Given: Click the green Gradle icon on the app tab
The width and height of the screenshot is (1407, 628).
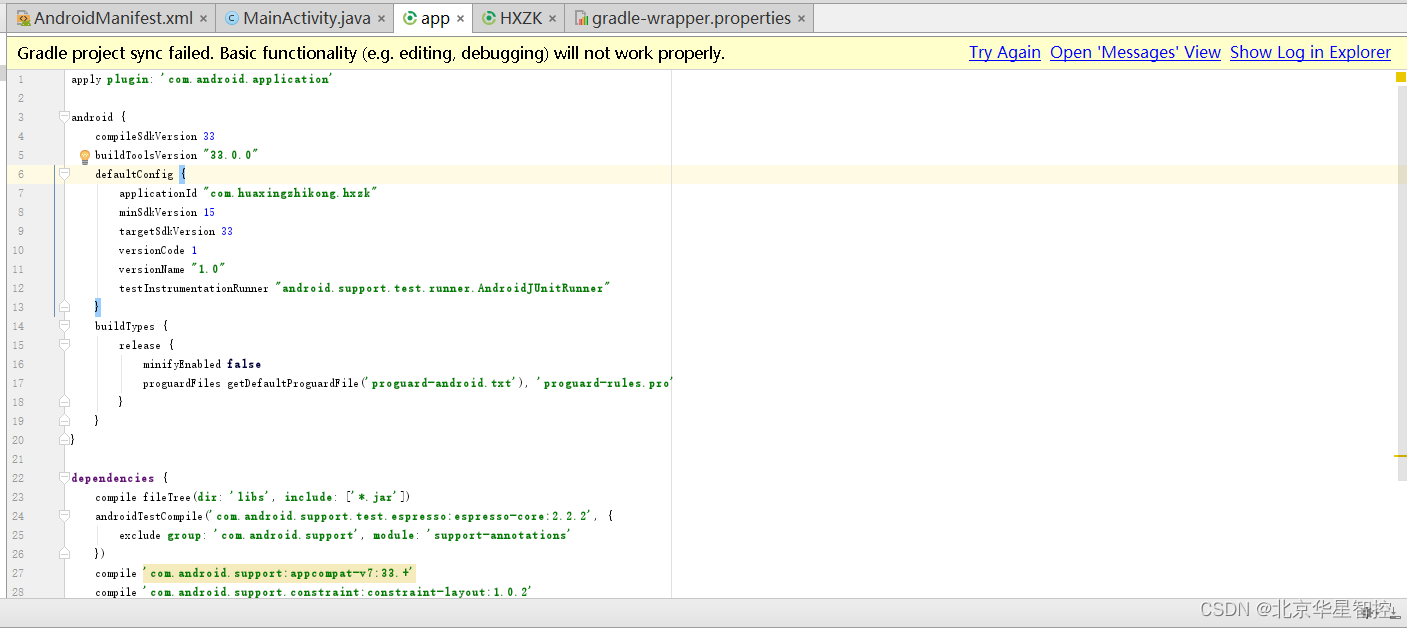Looking at the screenshot, I should 412,17.
